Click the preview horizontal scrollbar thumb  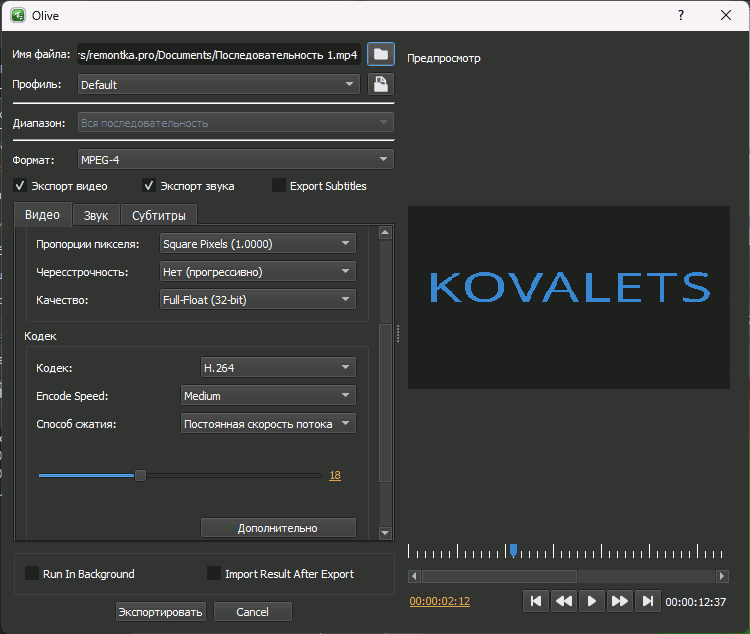[499, 576]
